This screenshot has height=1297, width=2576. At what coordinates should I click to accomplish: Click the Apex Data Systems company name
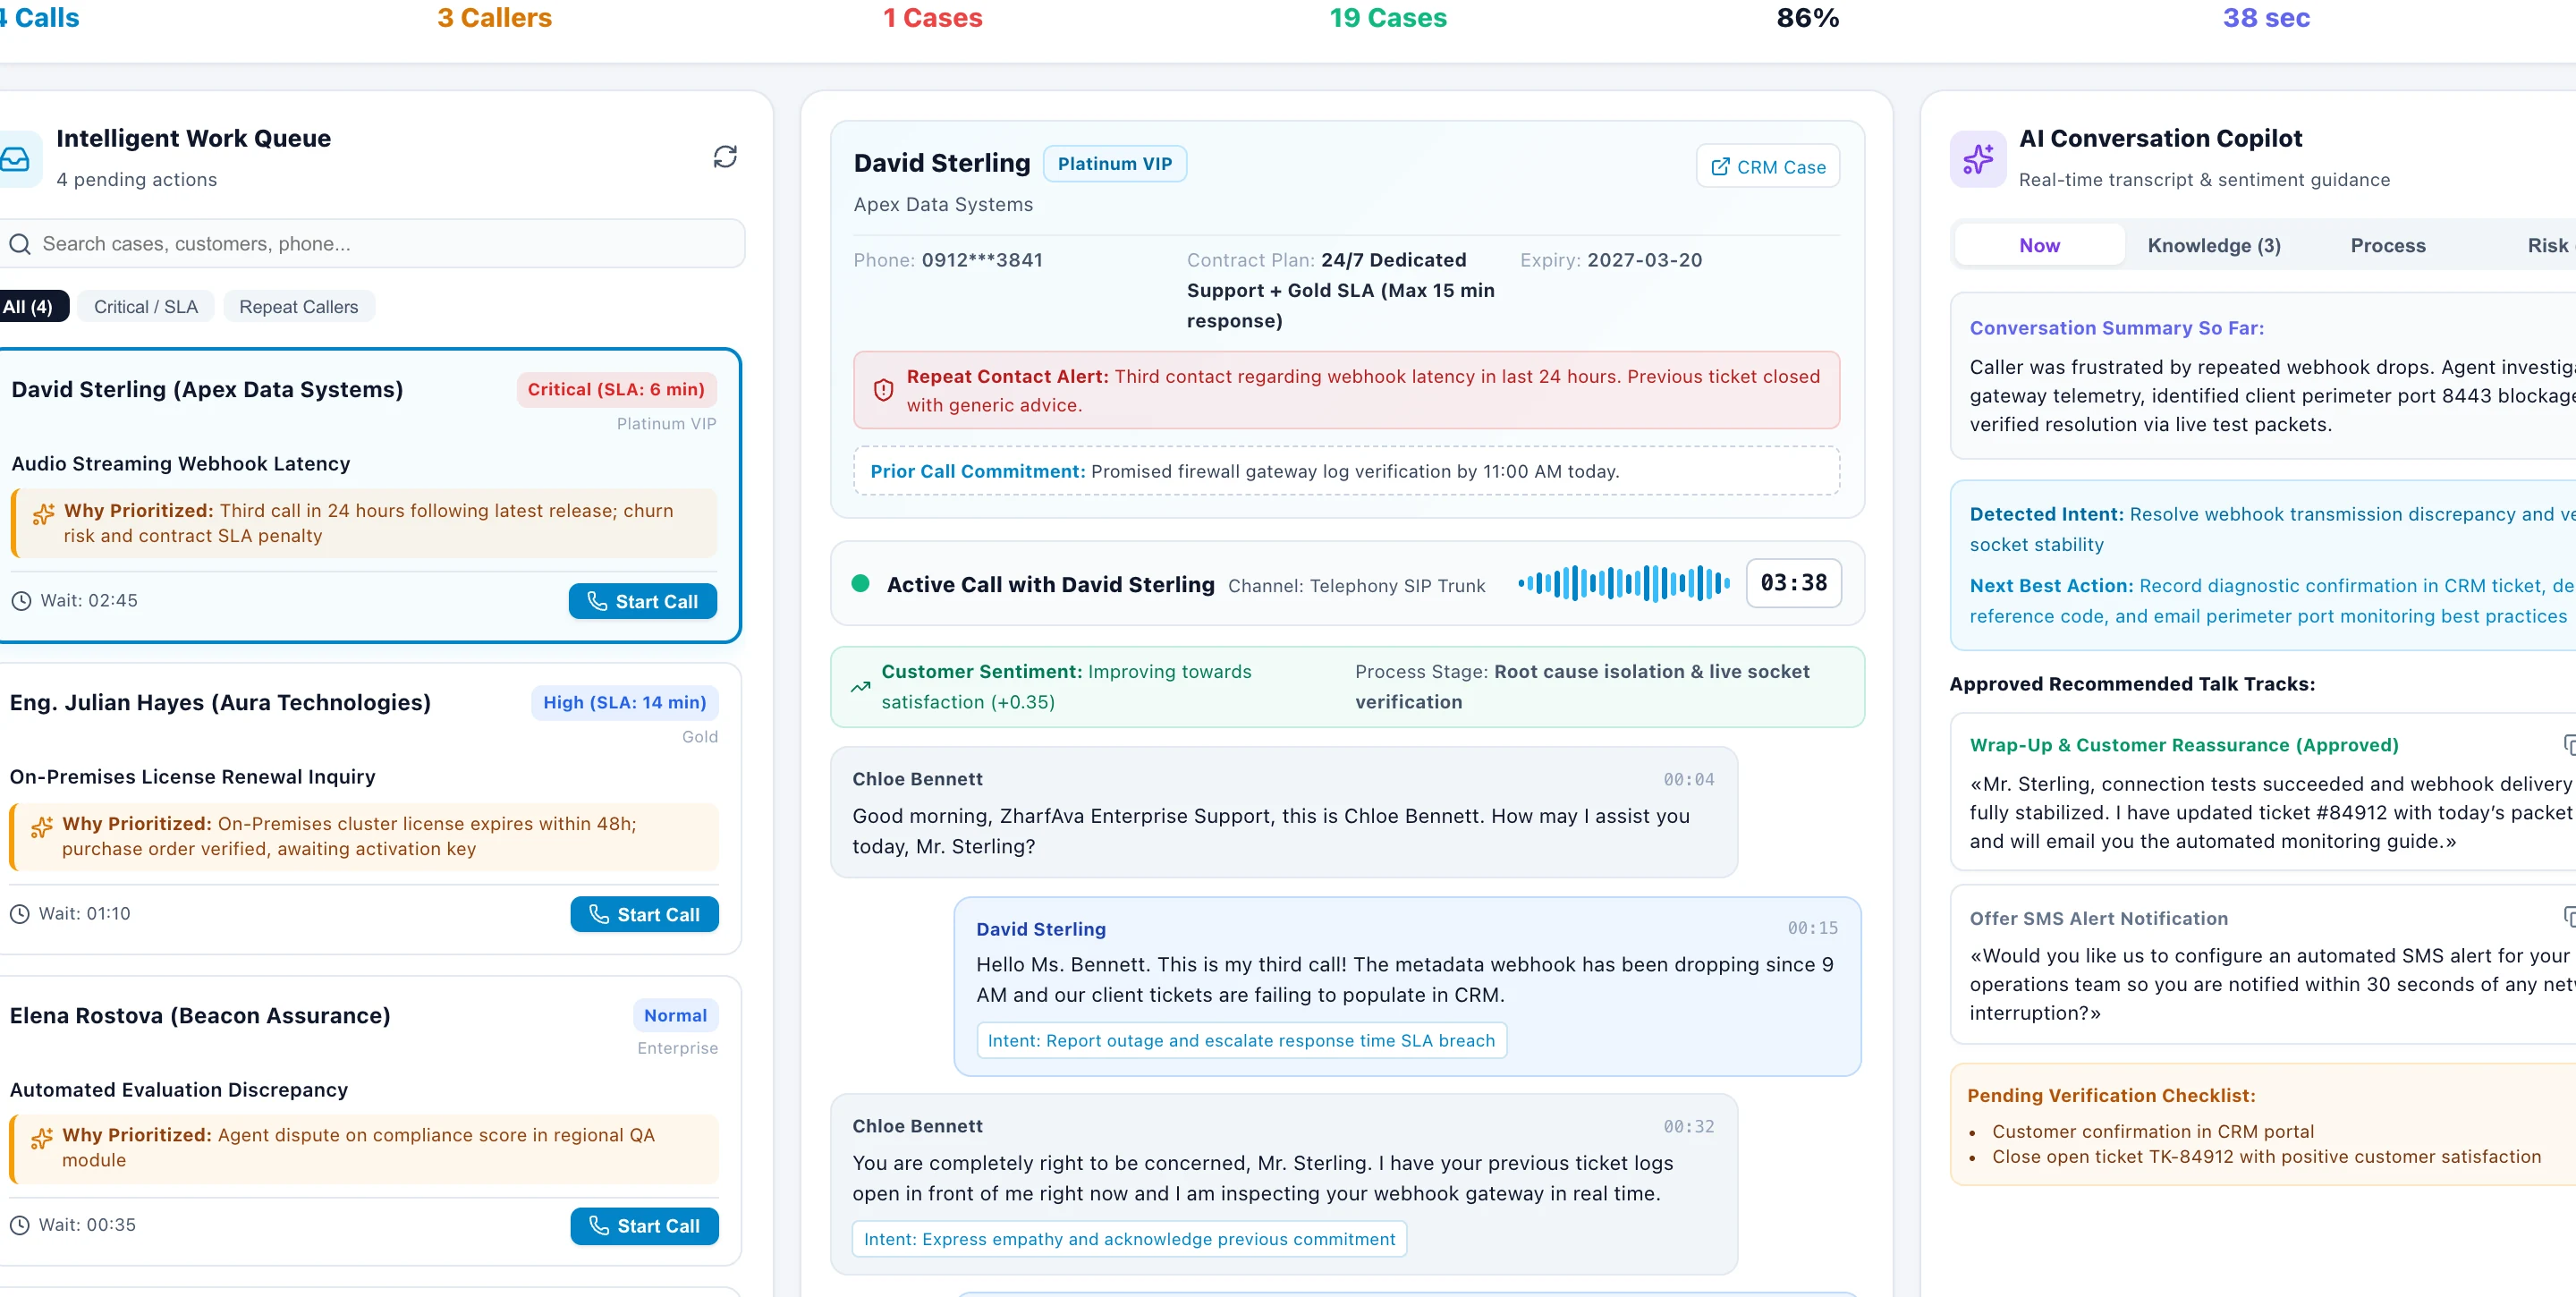tap(943, 204)
